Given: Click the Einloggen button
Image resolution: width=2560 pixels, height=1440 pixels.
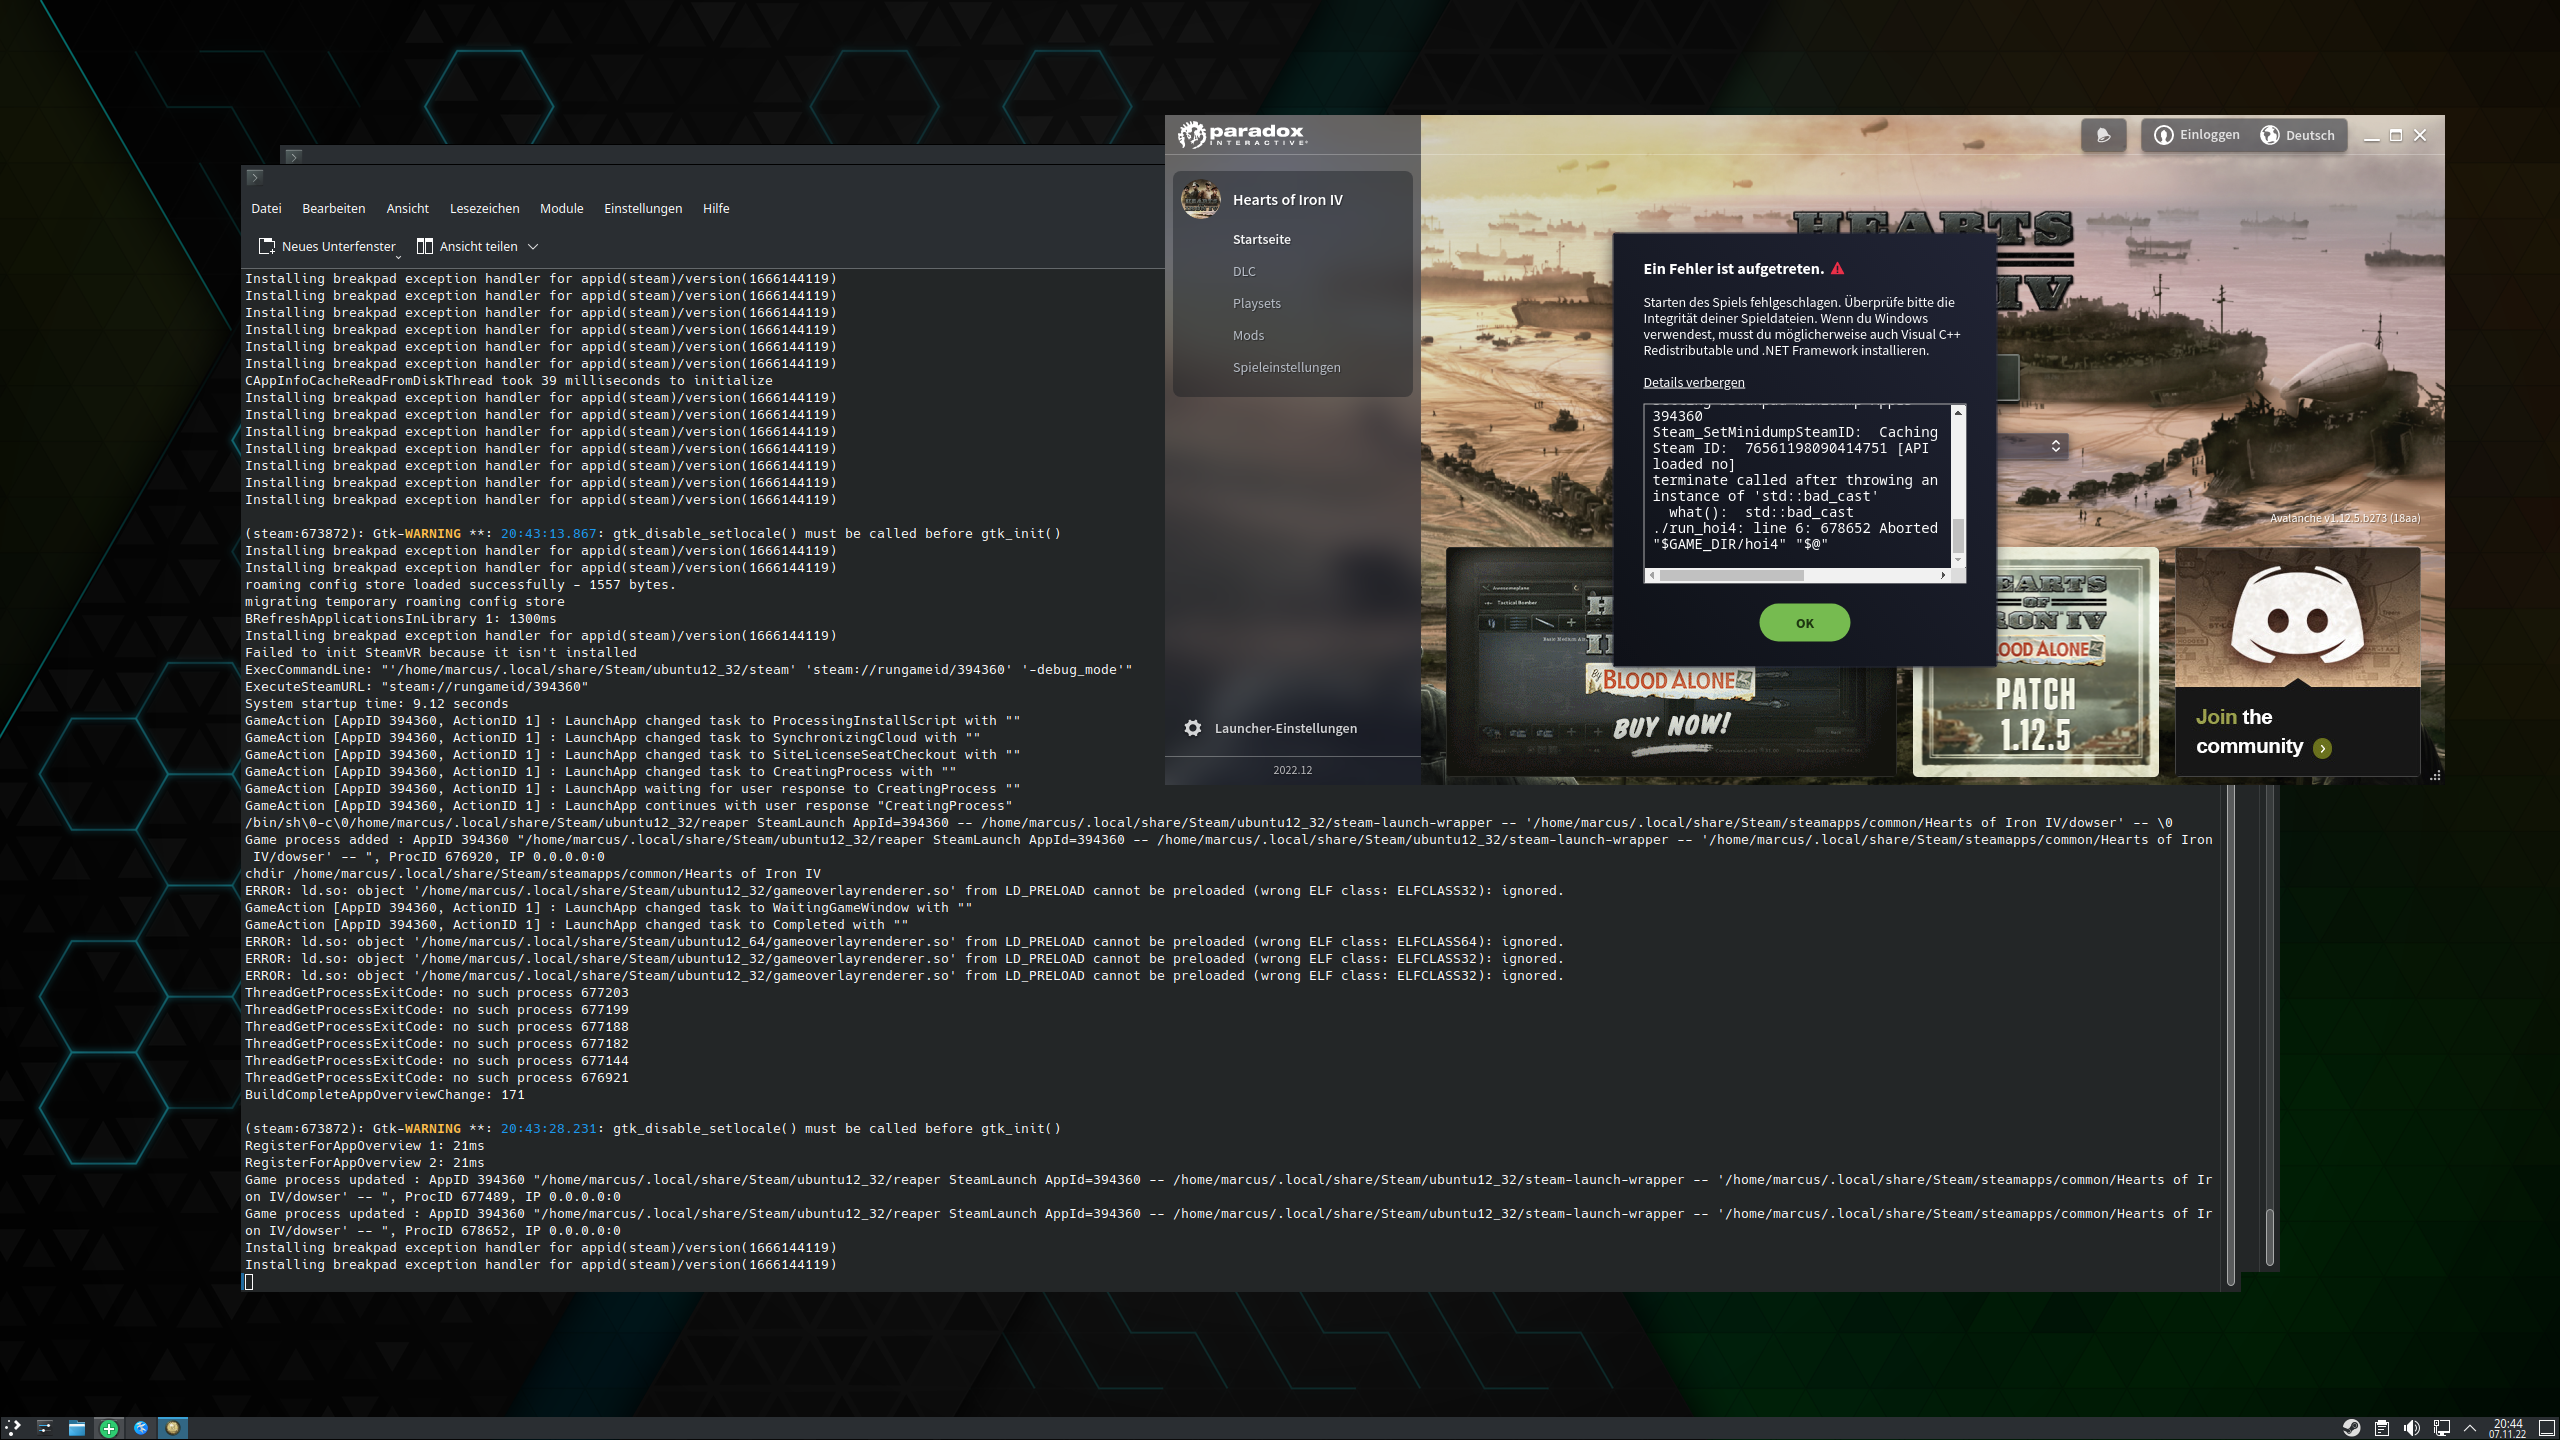Looking at the screenshot, I should click(2195, 135).
